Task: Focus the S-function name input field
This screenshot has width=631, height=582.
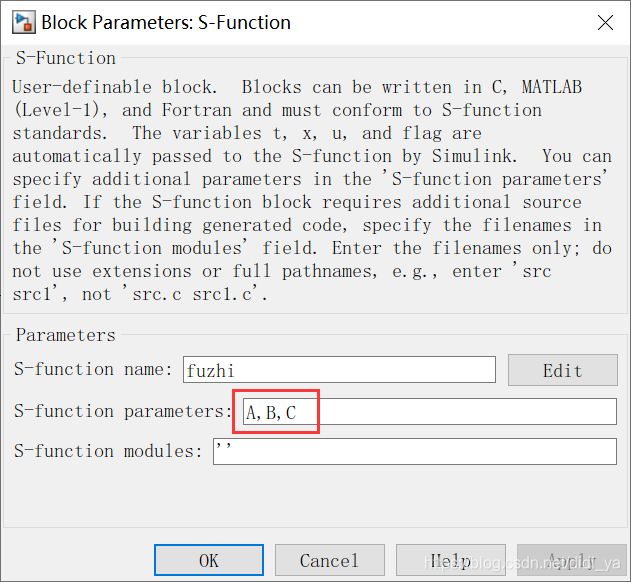Action: click(x=339, y=369)
